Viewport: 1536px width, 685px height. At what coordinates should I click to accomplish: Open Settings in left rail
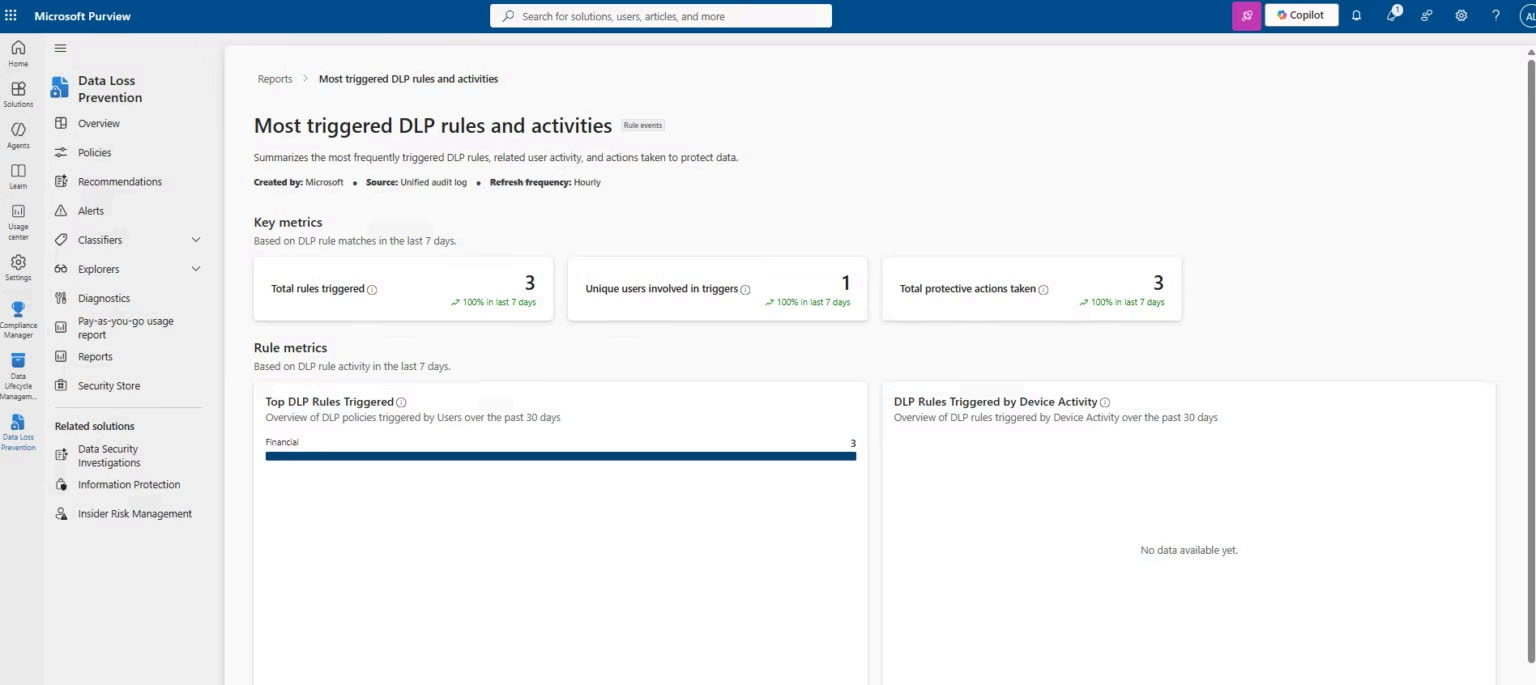coord(18,268)
